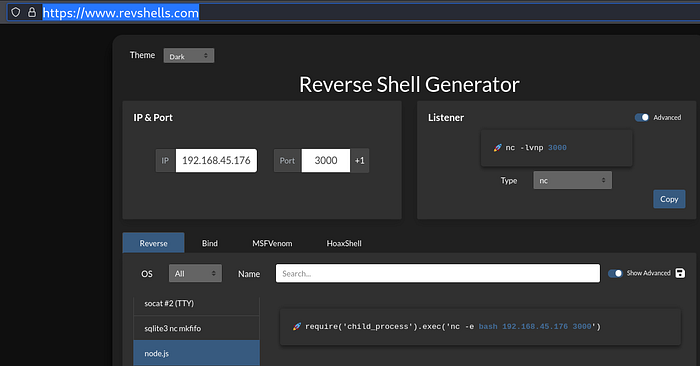Toggle the Listener Advanced switch
Screen dimensions: 700x366
point(642,117)
